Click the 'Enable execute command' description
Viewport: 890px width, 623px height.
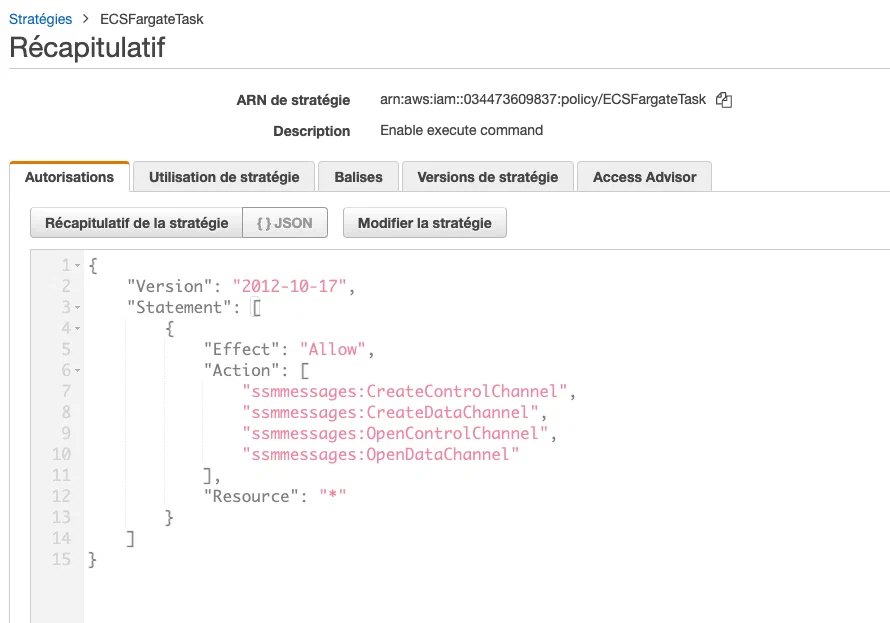[461, 131]
